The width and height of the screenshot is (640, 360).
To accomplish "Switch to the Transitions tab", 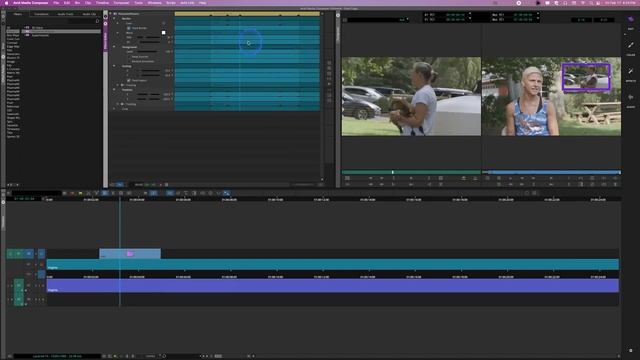I will coord(41,14).
